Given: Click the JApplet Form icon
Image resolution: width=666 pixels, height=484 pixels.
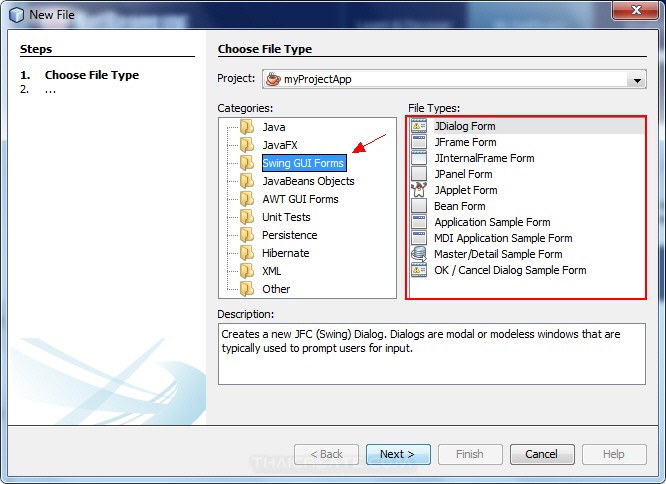Looking at the screenshot, I should point(419,190).
